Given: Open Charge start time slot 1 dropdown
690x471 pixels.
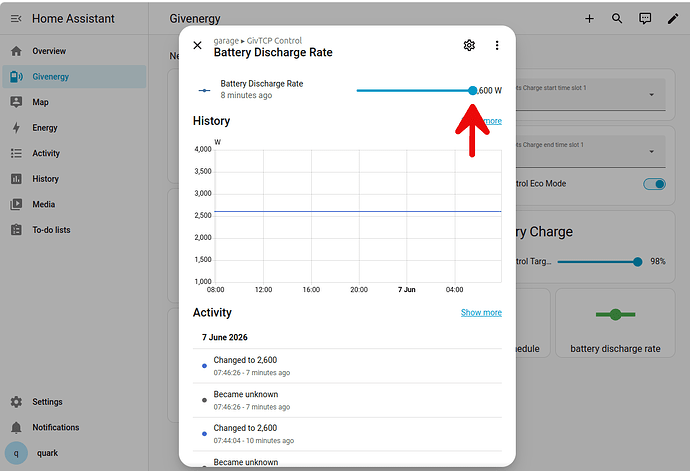Looking at the screenshot, I should [x=592, y=95].
